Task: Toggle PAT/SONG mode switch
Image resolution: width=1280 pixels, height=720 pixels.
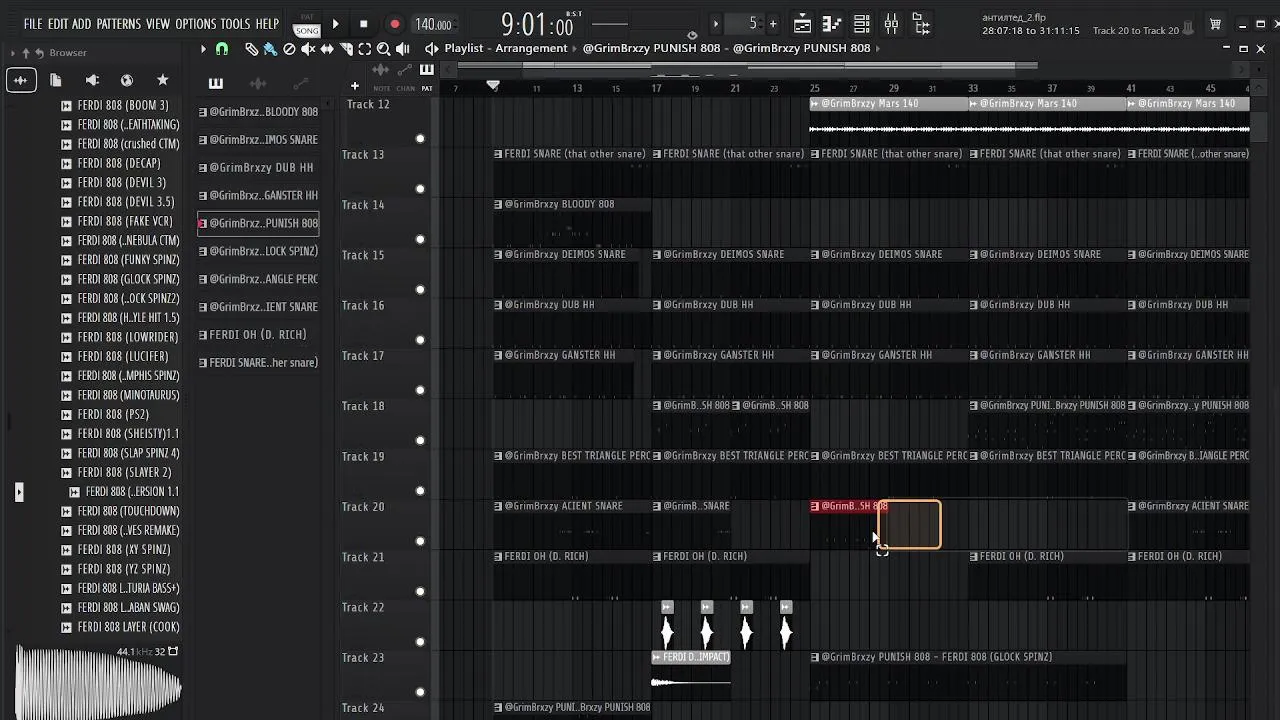Action: pyautogui.click(x=307, y=24)
